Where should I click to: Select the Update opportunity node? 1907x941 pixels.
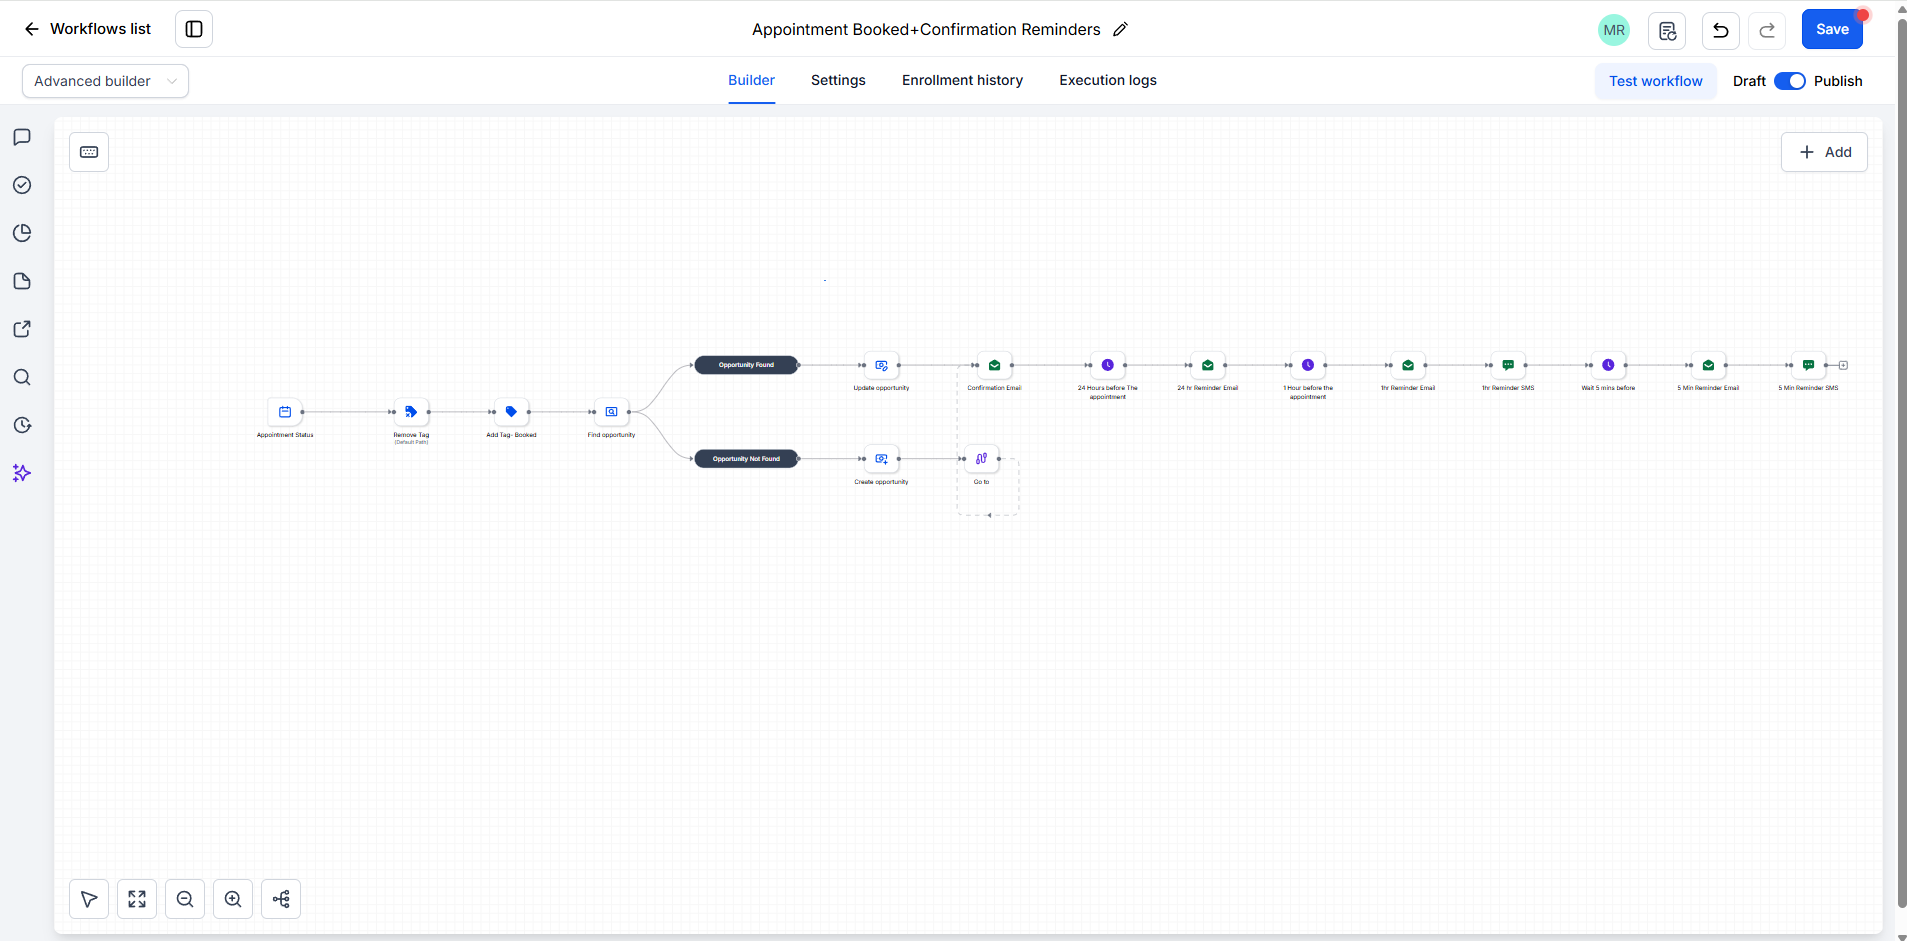[881, 365]
